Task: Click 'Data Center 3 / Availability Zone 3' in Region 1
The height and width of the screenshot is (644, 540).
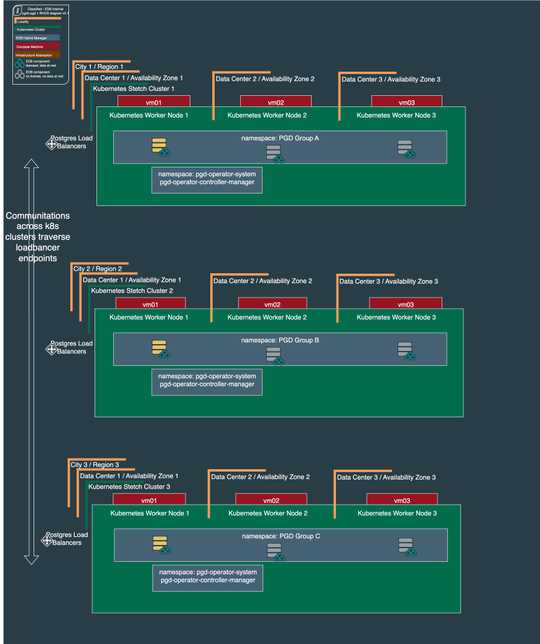Action: point(391,79)
